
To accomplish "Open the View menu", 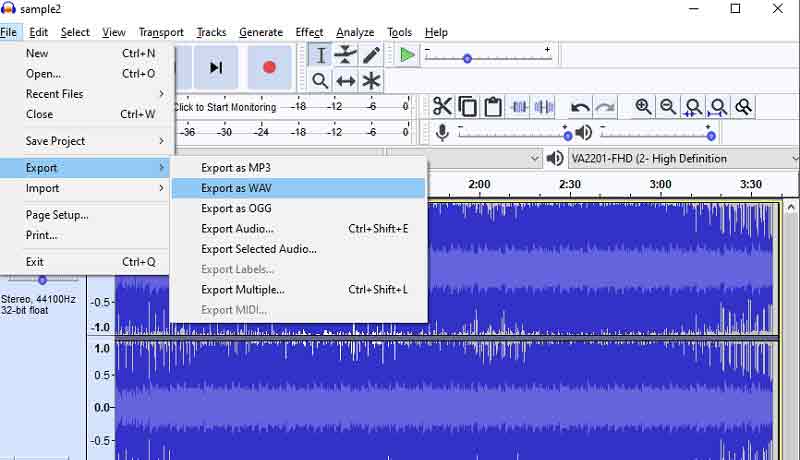I will (x=113, y=32).
